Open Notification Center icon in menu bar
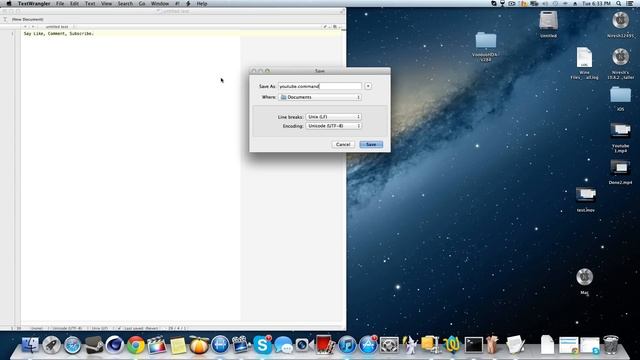The image size is (640, 360). pyautogui.click(x=630, y=4)
